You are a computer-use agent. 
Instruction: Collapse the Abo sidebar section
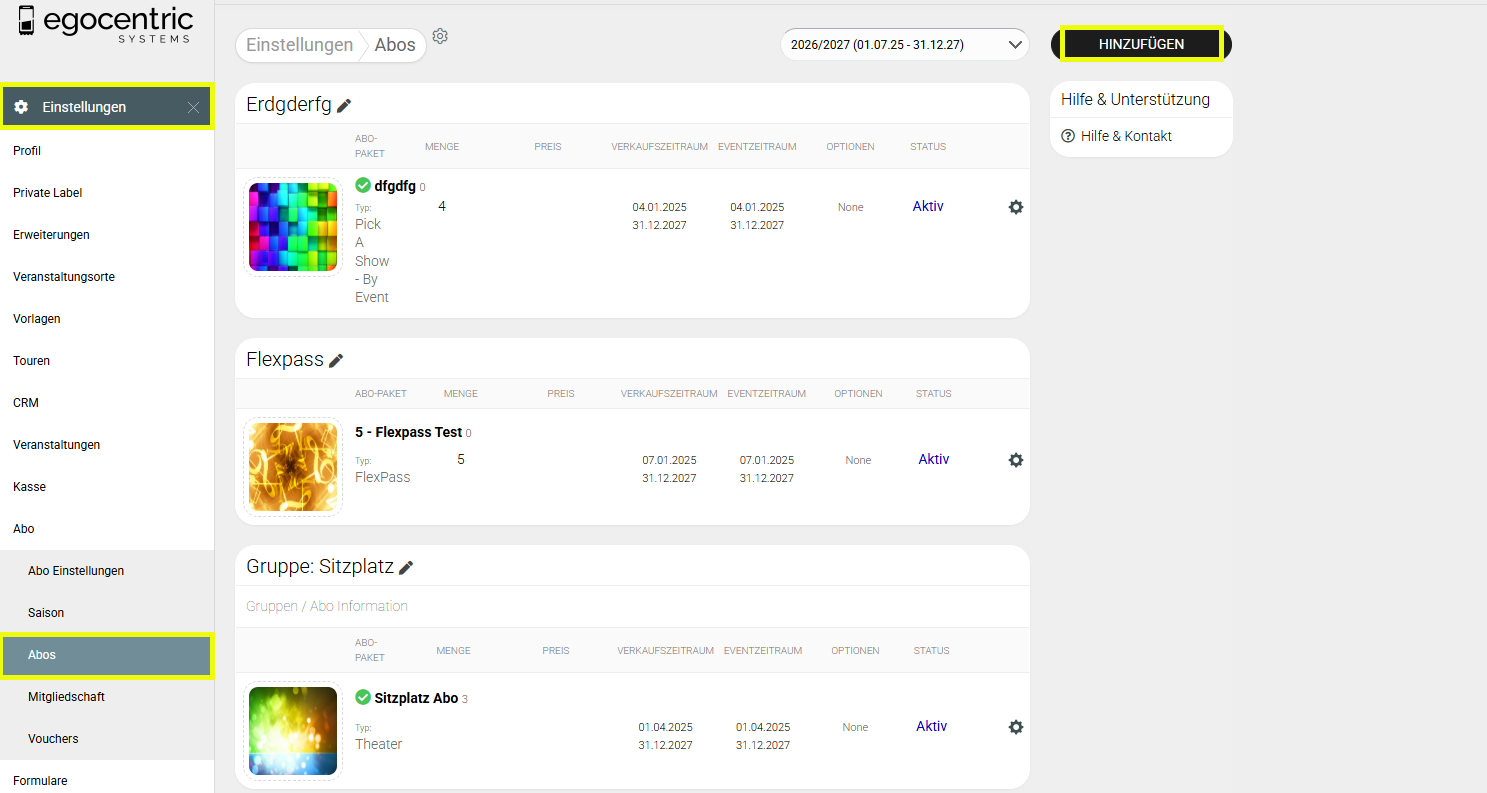(24, 529)
